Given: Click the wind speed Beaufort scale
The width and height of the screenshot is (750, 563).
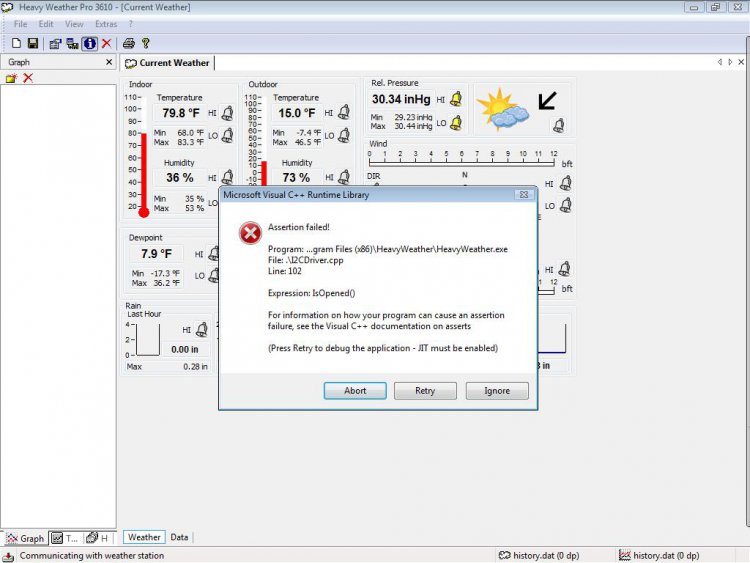Looking at the screenshot, I should pyautogui.click(x=462, y=158).
